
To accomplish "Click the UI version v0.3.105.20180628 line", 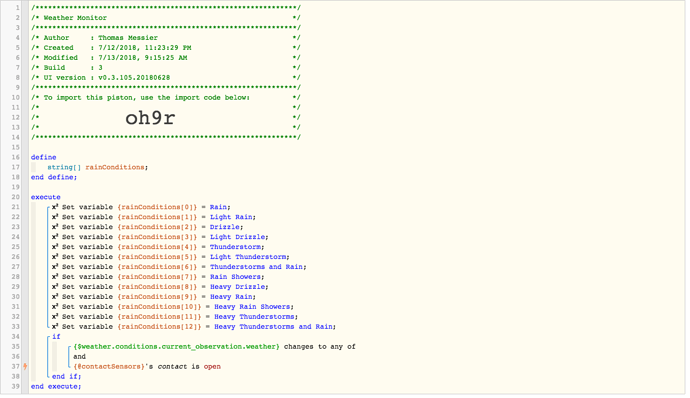I will (166, 77).
